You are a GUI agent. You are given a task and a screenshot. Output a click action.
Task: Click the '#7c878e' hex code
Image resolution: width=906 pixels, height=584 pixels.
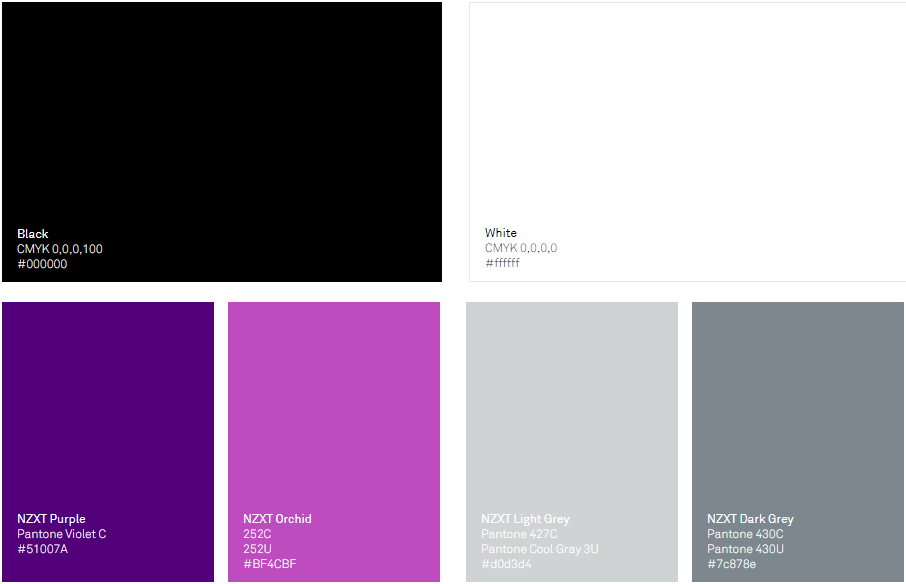coord(732,564)
